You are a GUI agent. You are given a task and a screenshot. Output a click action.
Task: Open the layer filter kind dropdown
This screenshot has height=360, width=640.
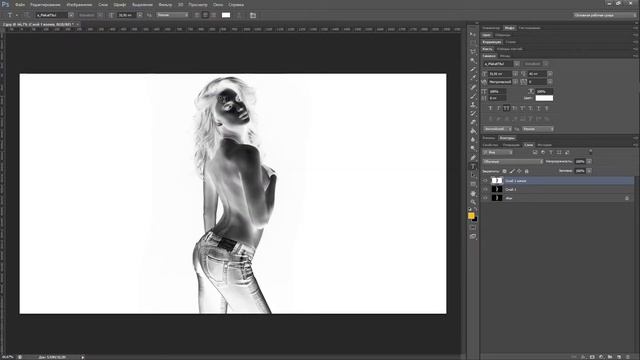click(498, 153)
